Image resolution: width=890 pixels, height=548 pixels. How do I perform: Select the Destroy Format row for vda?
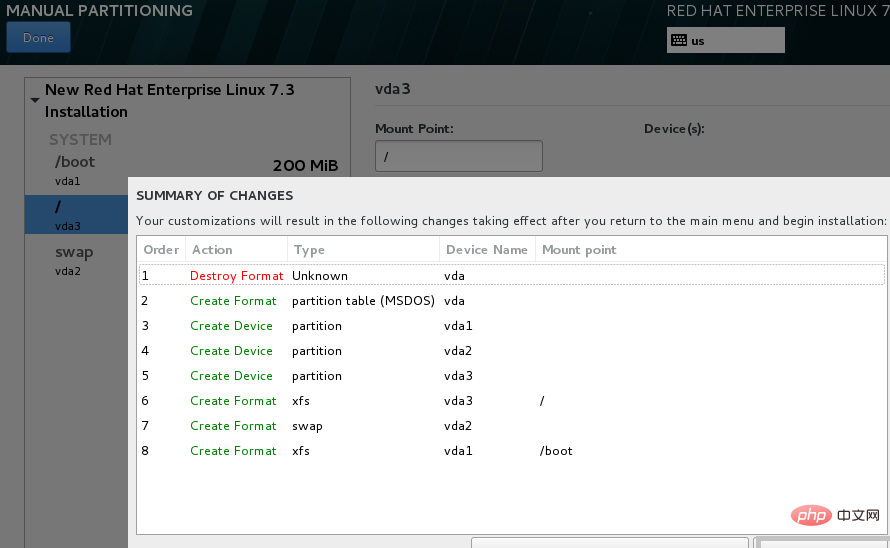[511, 275]
